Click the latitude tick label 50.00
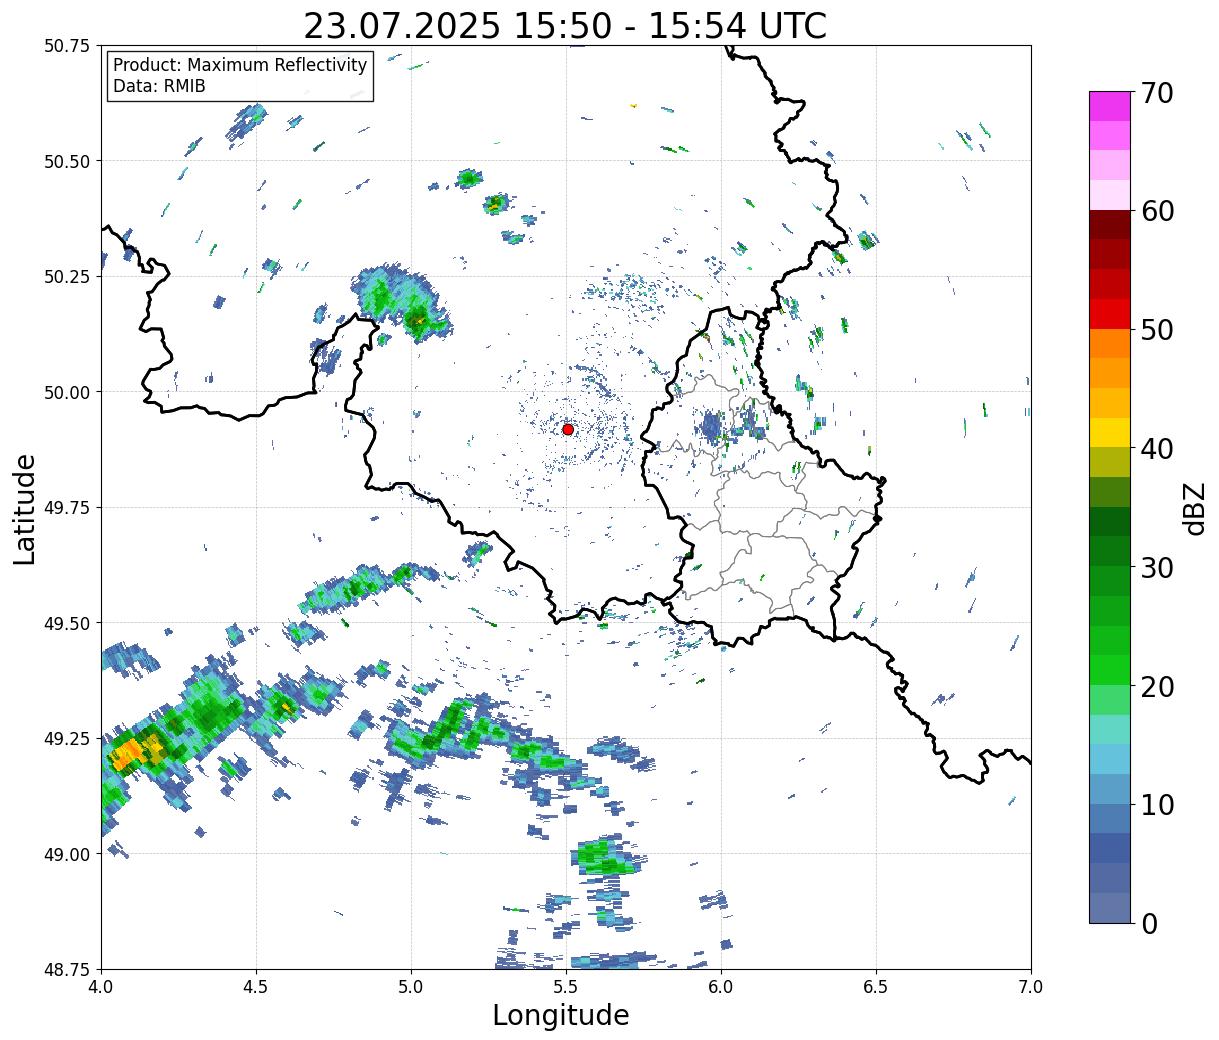The height and width of the screenshot is (1040, 1219). [68, 392]
